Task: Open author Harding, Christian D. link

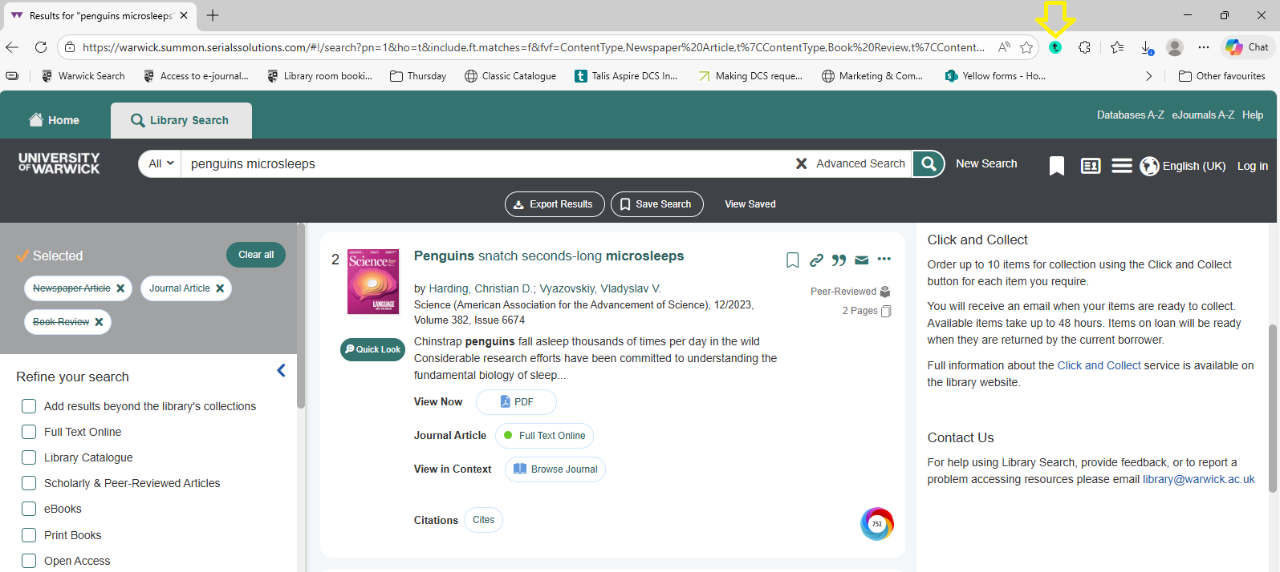Action: [x=481, y=288]
